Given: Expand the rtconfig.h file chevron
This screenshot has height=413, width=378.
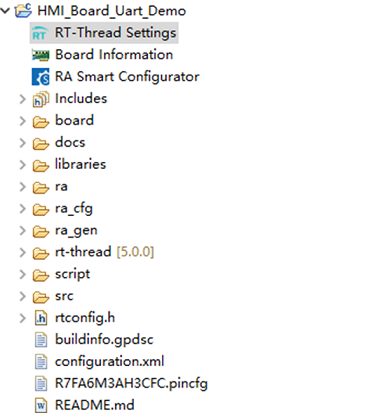Looking at the screenshot, I should pyautogui.click(x=23, y=318).
